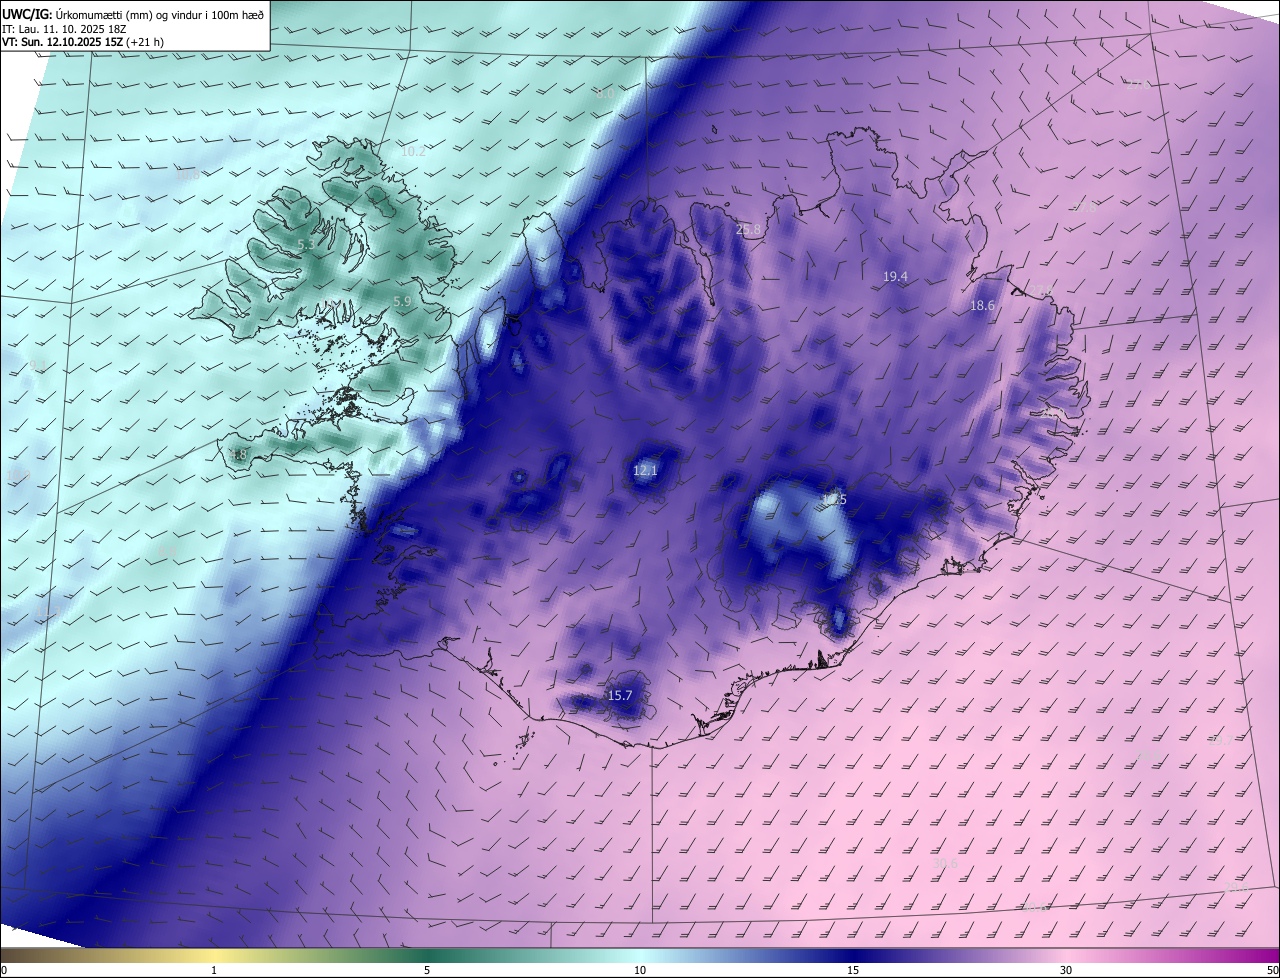This screenshot has height=978, width=1280.
Task: Click the color scale tick label 30
Action: 1066,970
